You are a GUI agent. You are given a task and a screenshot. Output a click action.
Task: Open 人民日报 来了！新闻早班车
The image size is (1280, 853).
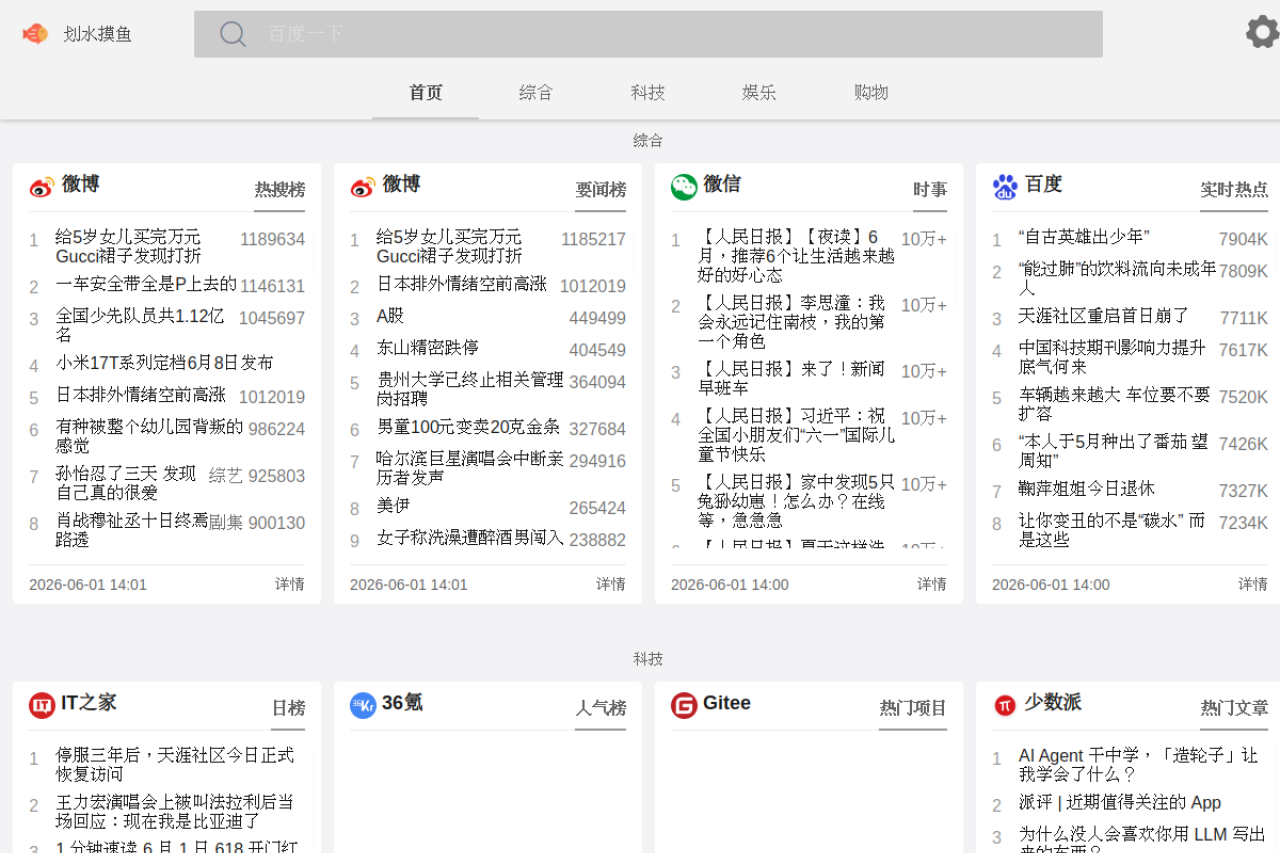pos(791,379)
